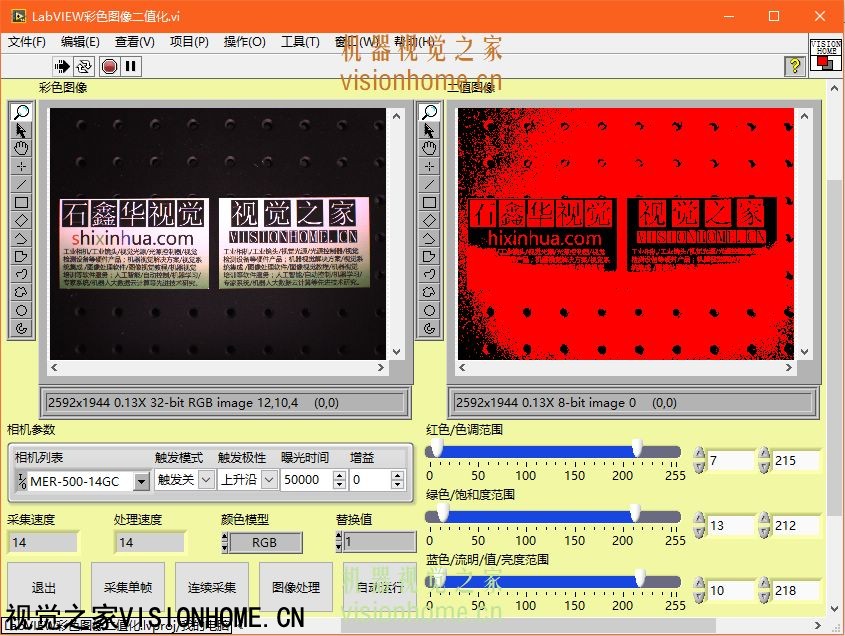Select the Line tool beside the 二值图像 display
Viewport: 845px width, 636px height.
coord(429,184)
